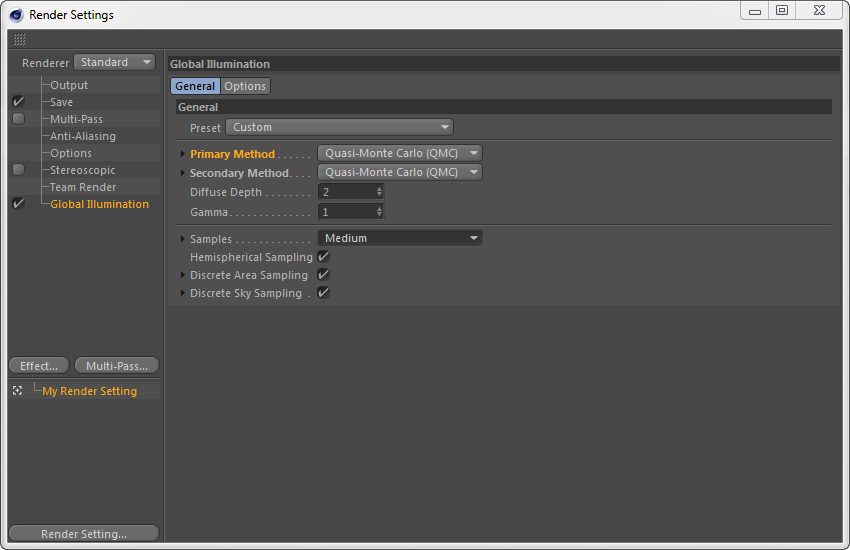Toggle Discrete Sky Sampling checkbox
850x550 pixels.
point(323,293)
